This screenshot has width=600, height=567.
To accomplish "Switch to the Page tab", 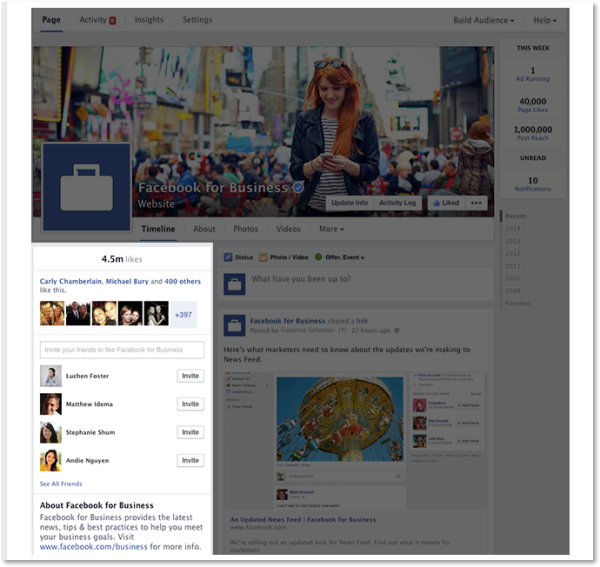I will click(51, 20).
